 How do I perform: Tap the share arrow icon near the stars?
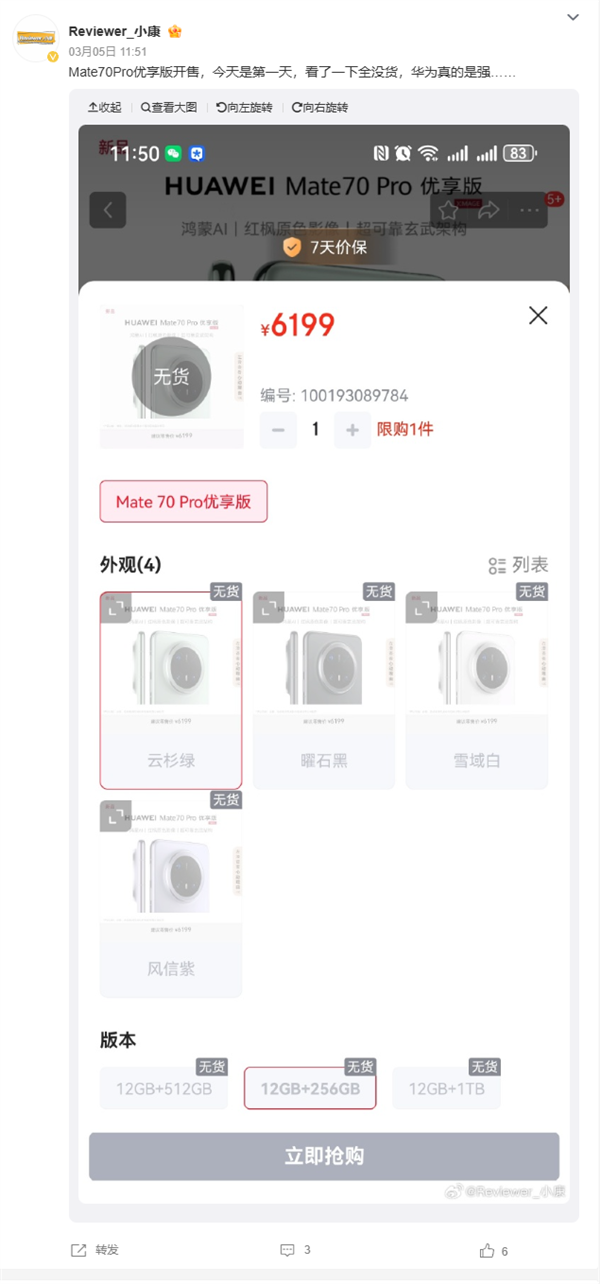click(x=489, y=211)
